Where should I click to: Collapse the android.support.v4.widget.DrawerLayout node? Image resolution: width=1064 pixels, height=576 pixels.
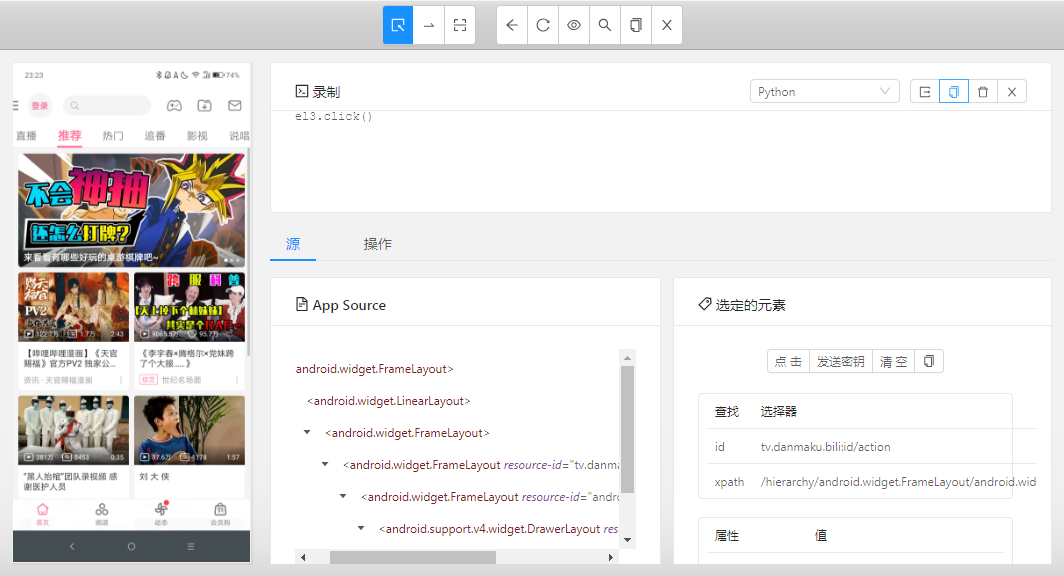[x=362, y=529]
